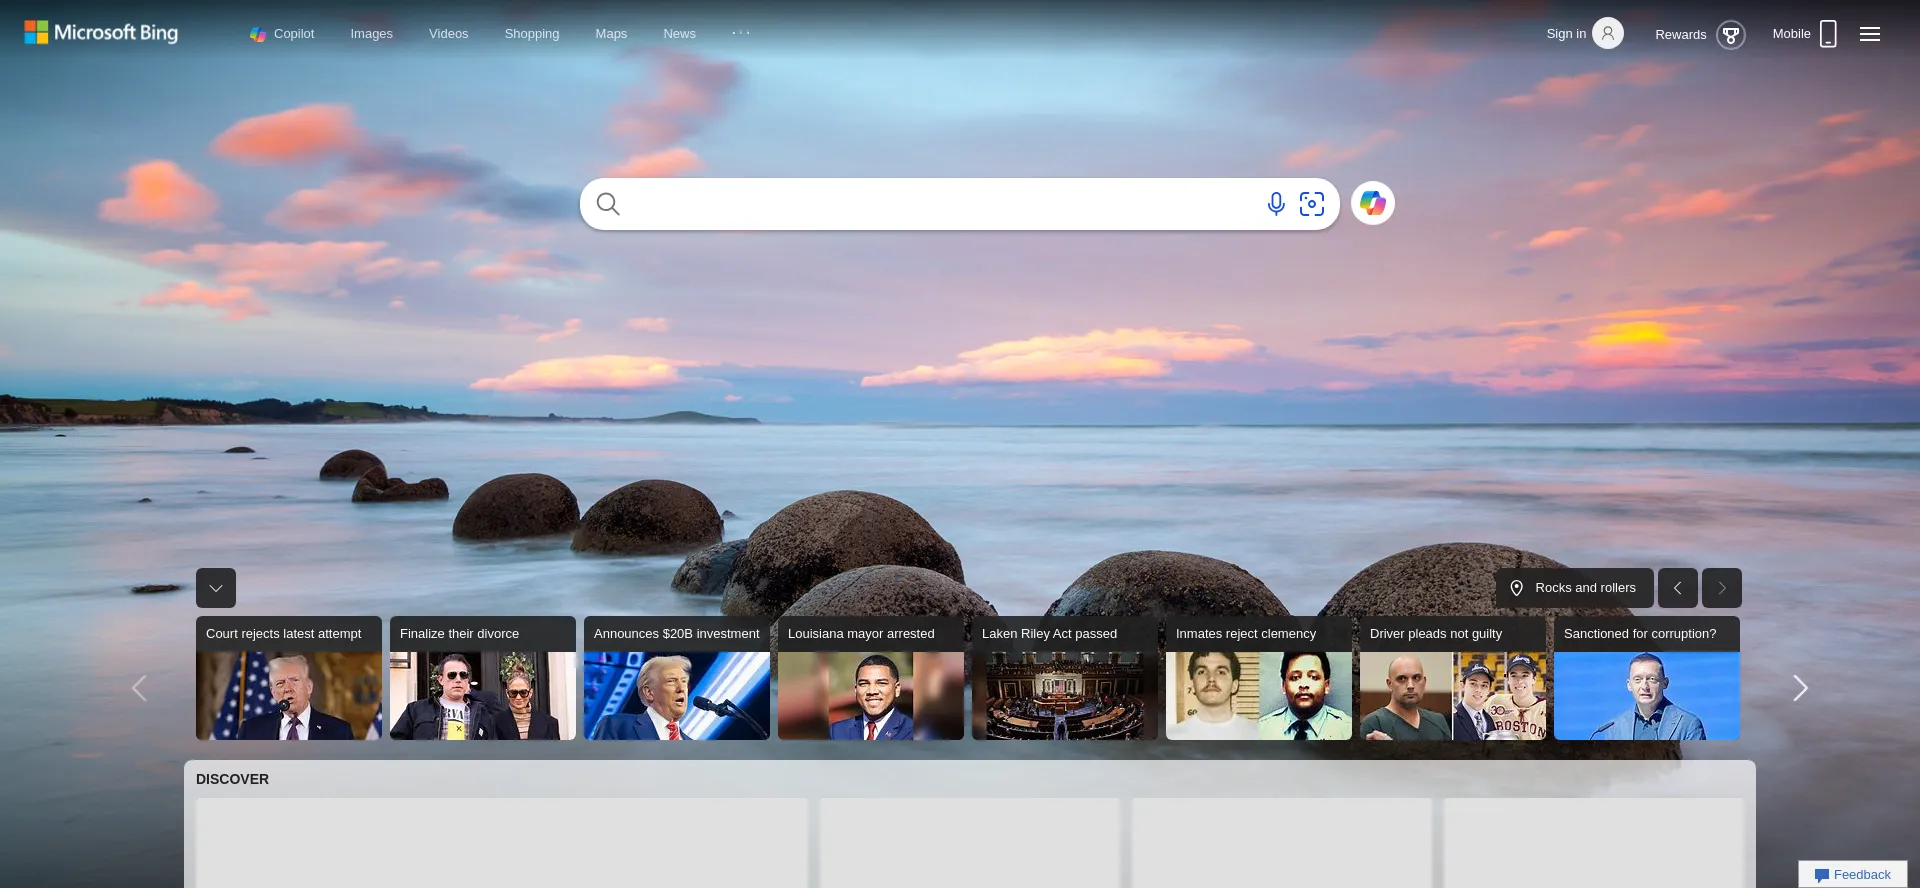Open Louisiana mayor arrested news card
Viewport: 1920px width, 888px height.
coord(870,679)
